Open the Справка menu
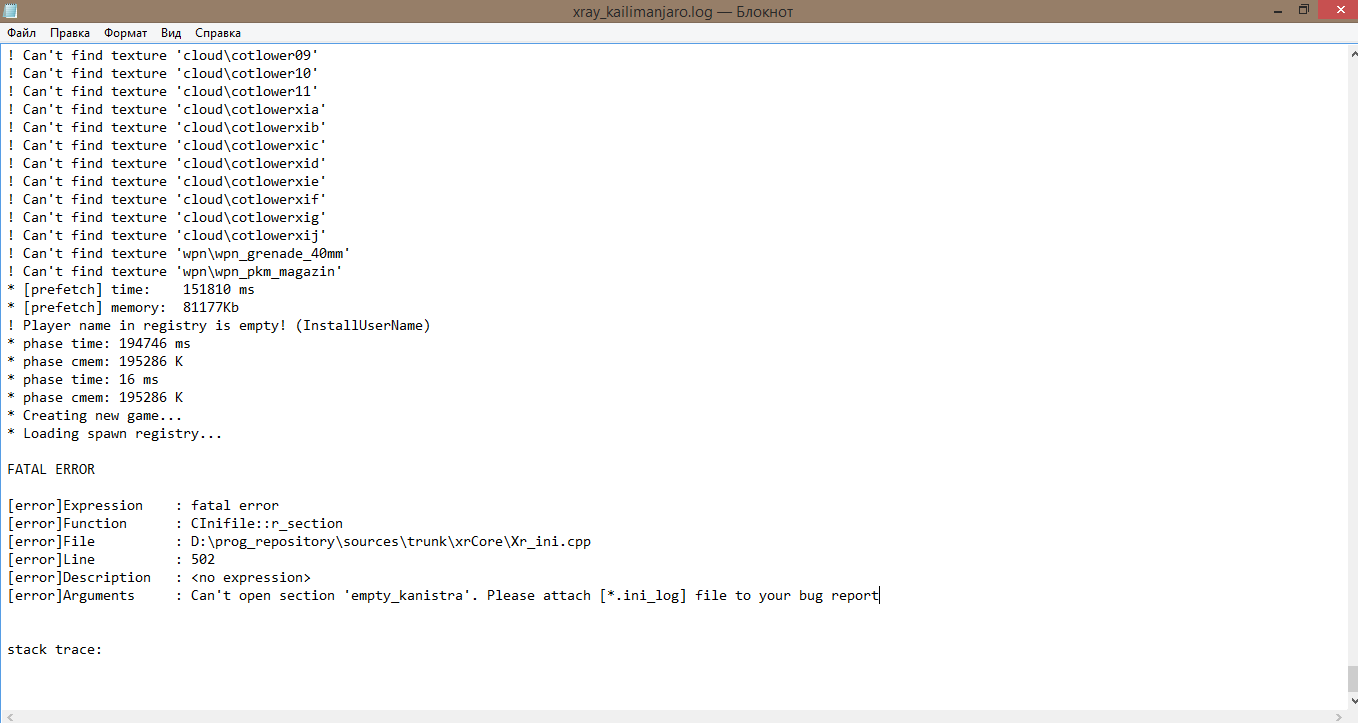This screenshot has height=723, width=1358. tap(218, 33)
